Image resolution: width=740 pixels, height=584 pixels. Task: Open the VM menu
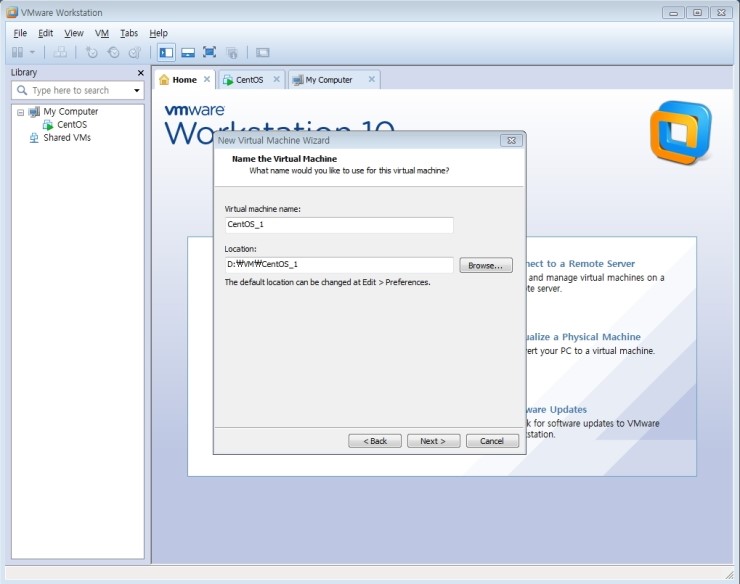click(101, 33)
